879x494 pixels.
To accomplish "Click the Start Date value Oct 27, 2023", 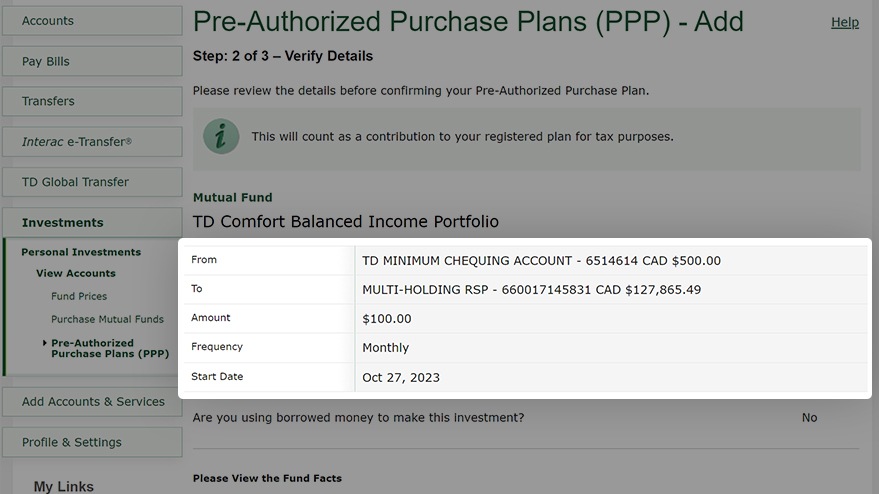I will point(401,377).
